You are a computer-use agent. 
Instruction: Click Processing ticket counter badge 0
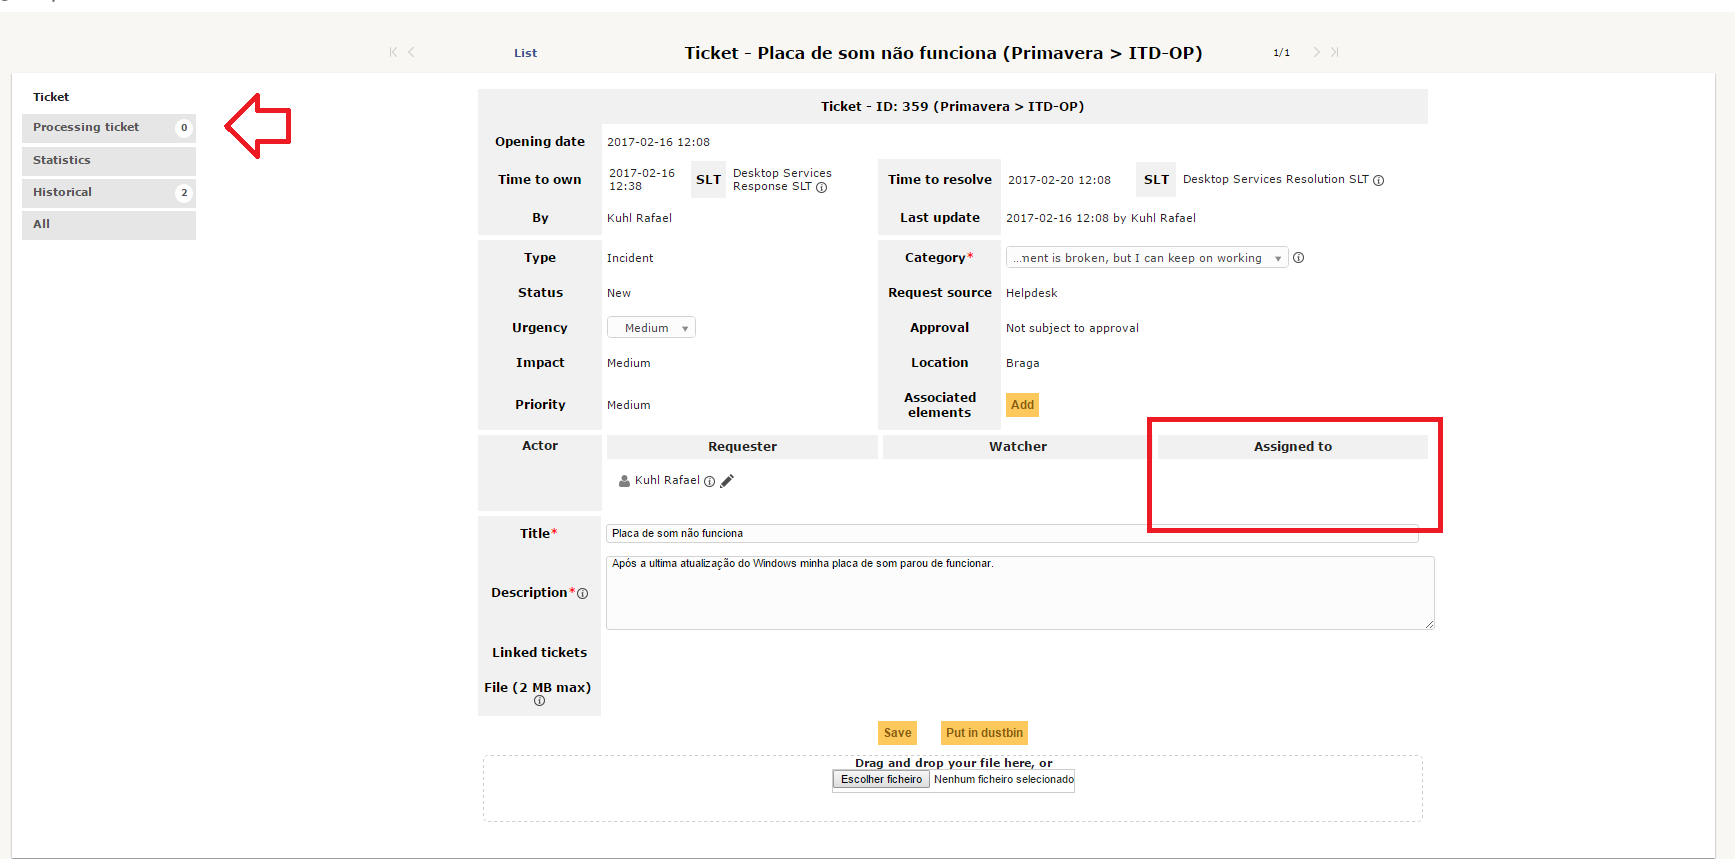184,128
